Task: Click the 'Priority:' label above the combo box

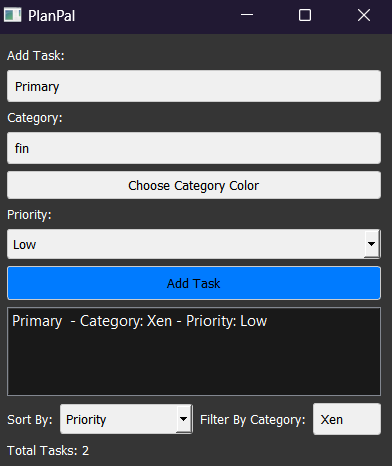Action: pos(29,215)
